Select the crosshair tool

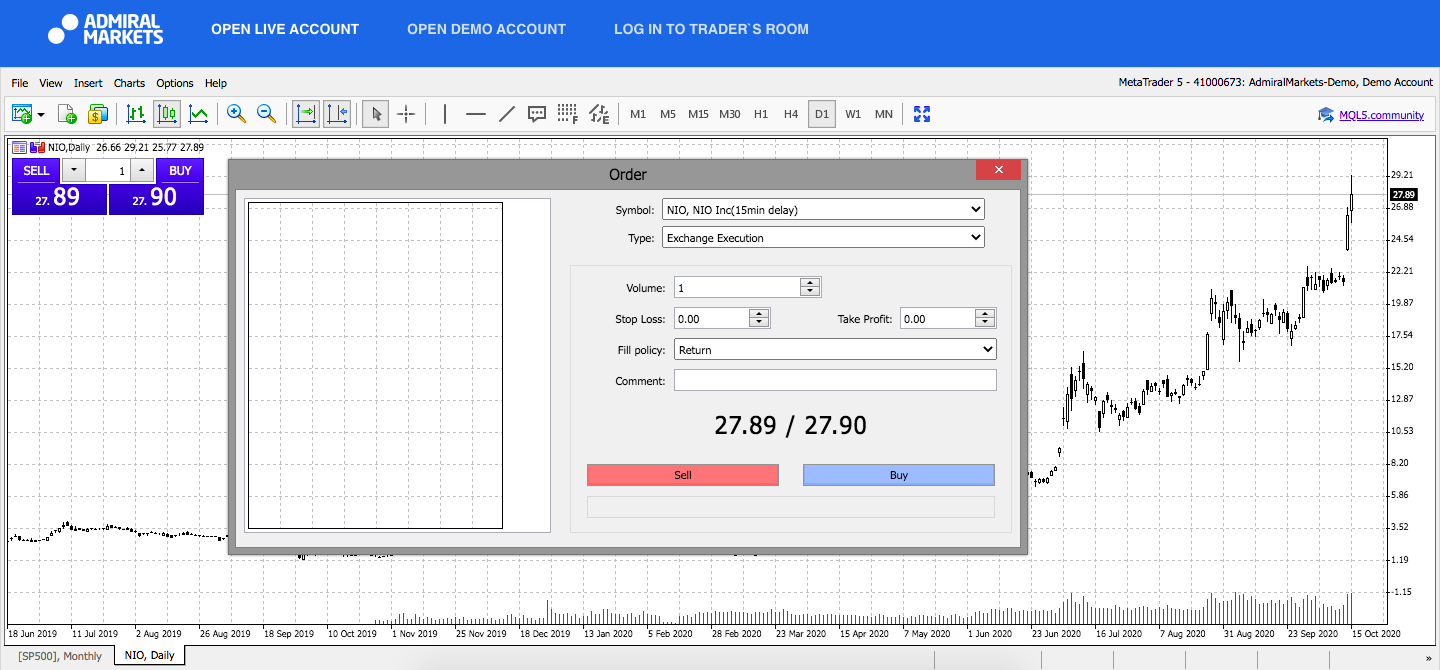406,114
